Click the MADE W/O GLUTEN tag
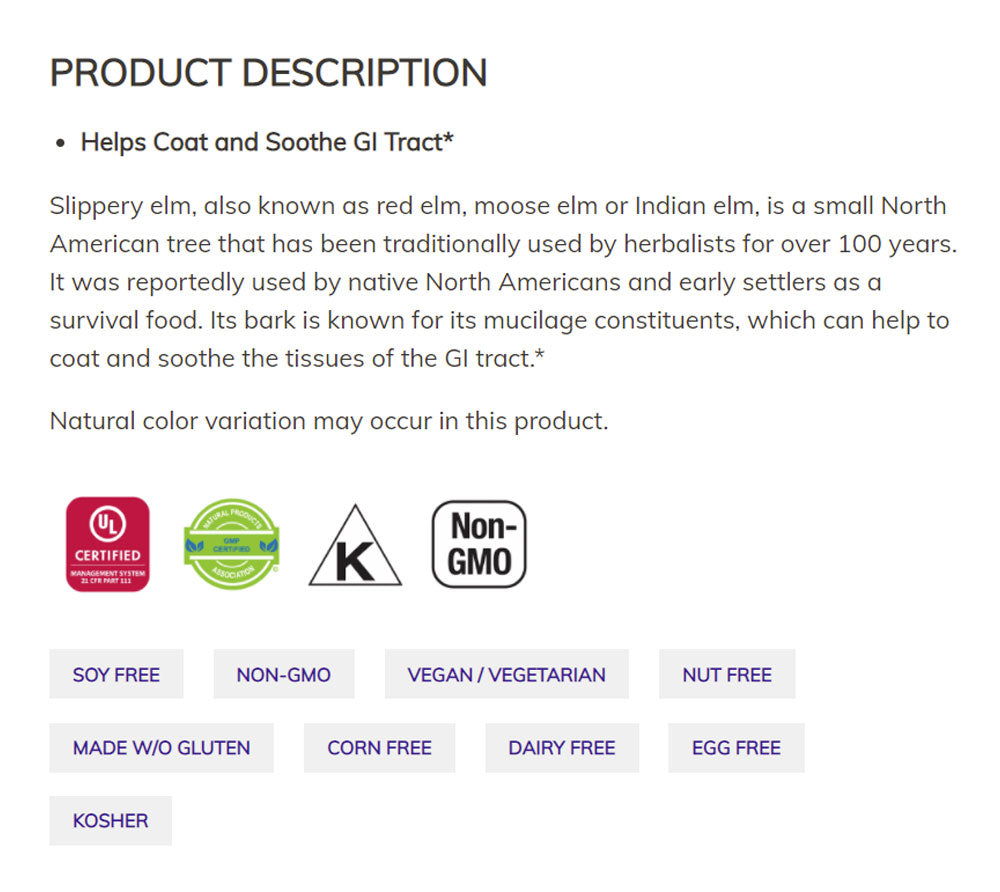 [x=161, y=748]
